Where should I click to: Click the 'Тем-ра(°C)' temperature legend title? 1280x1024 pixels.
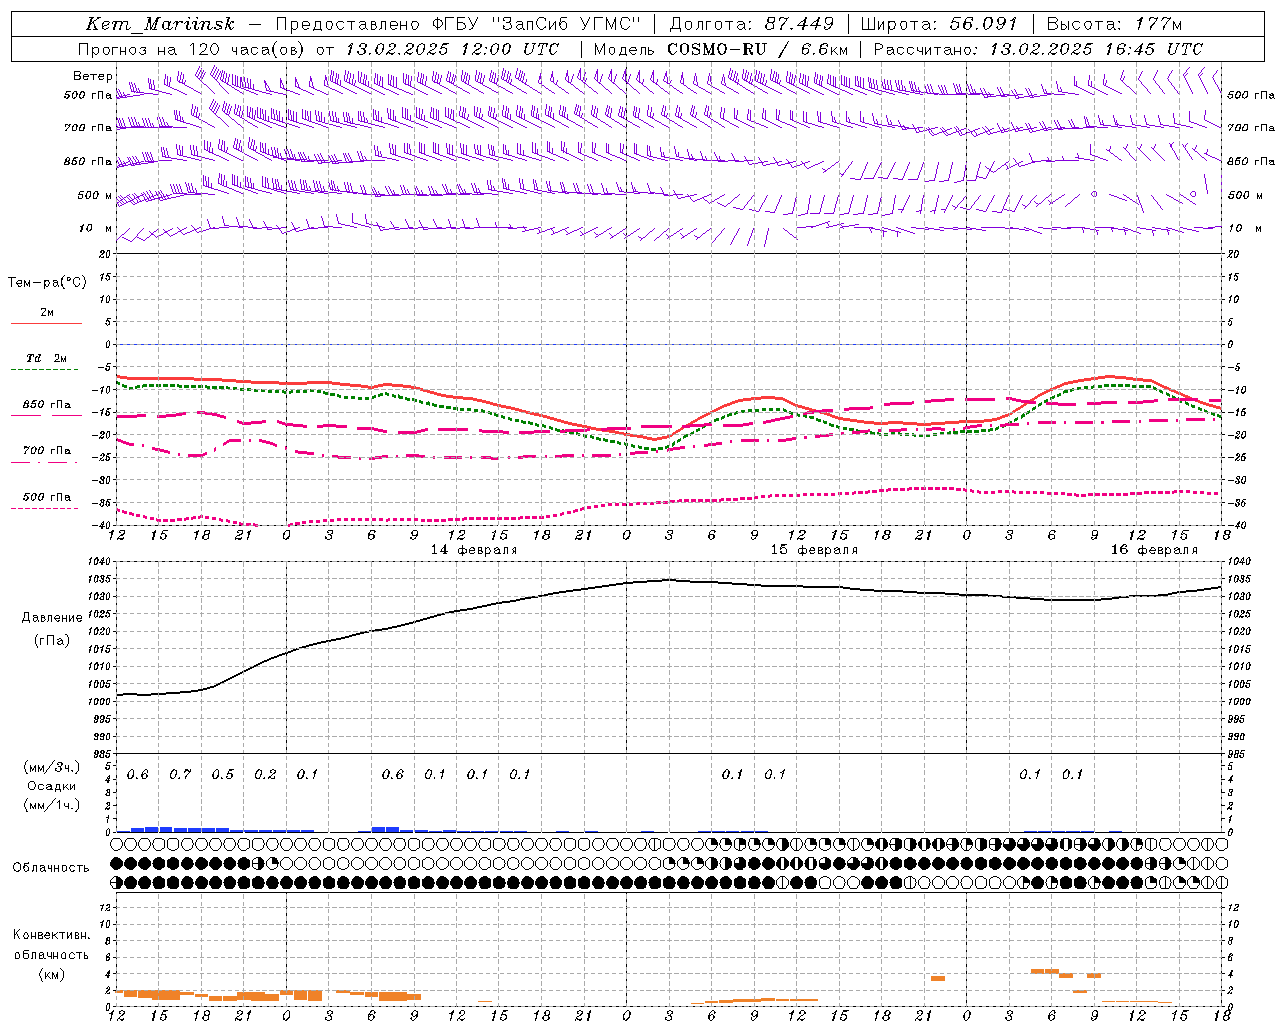pyautogui.click(x=47, y=283)
